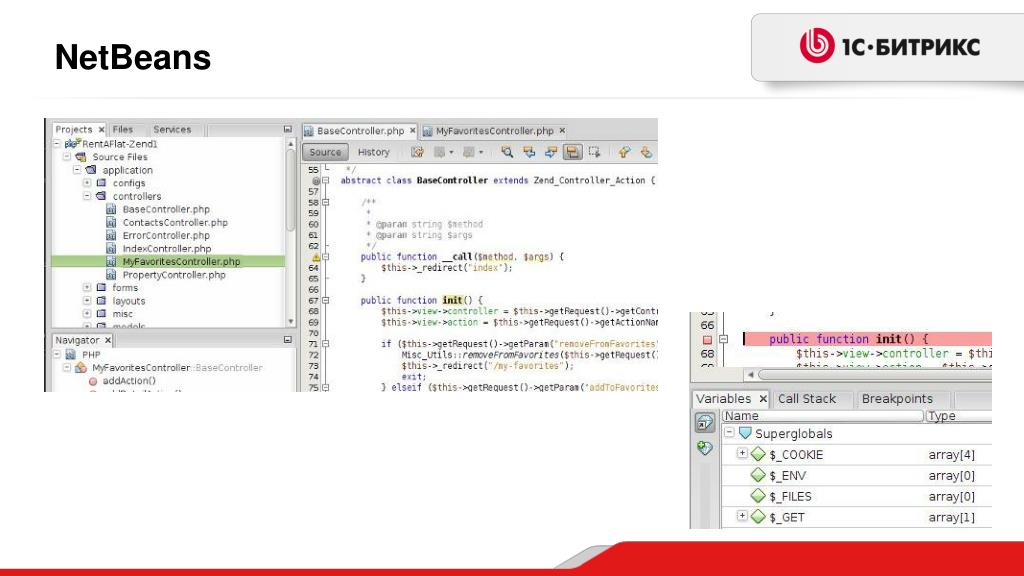
Task: Click the Find Previous Occurrence icon
Action: (529, 152)
